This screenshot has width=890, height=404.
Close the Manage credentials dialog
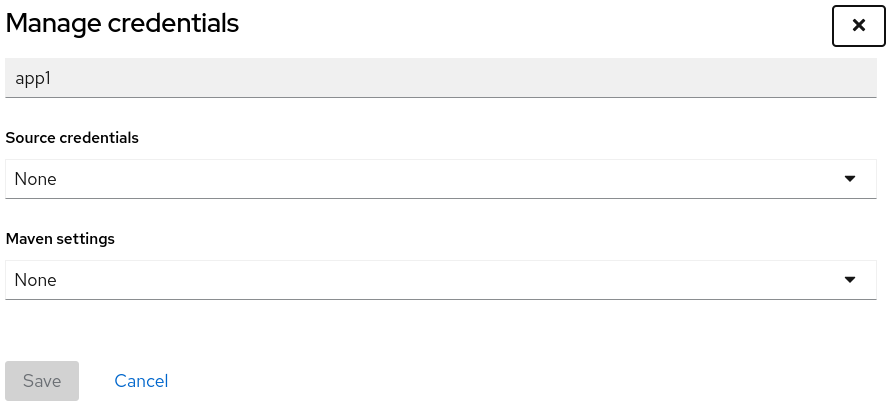click(858, 26)
